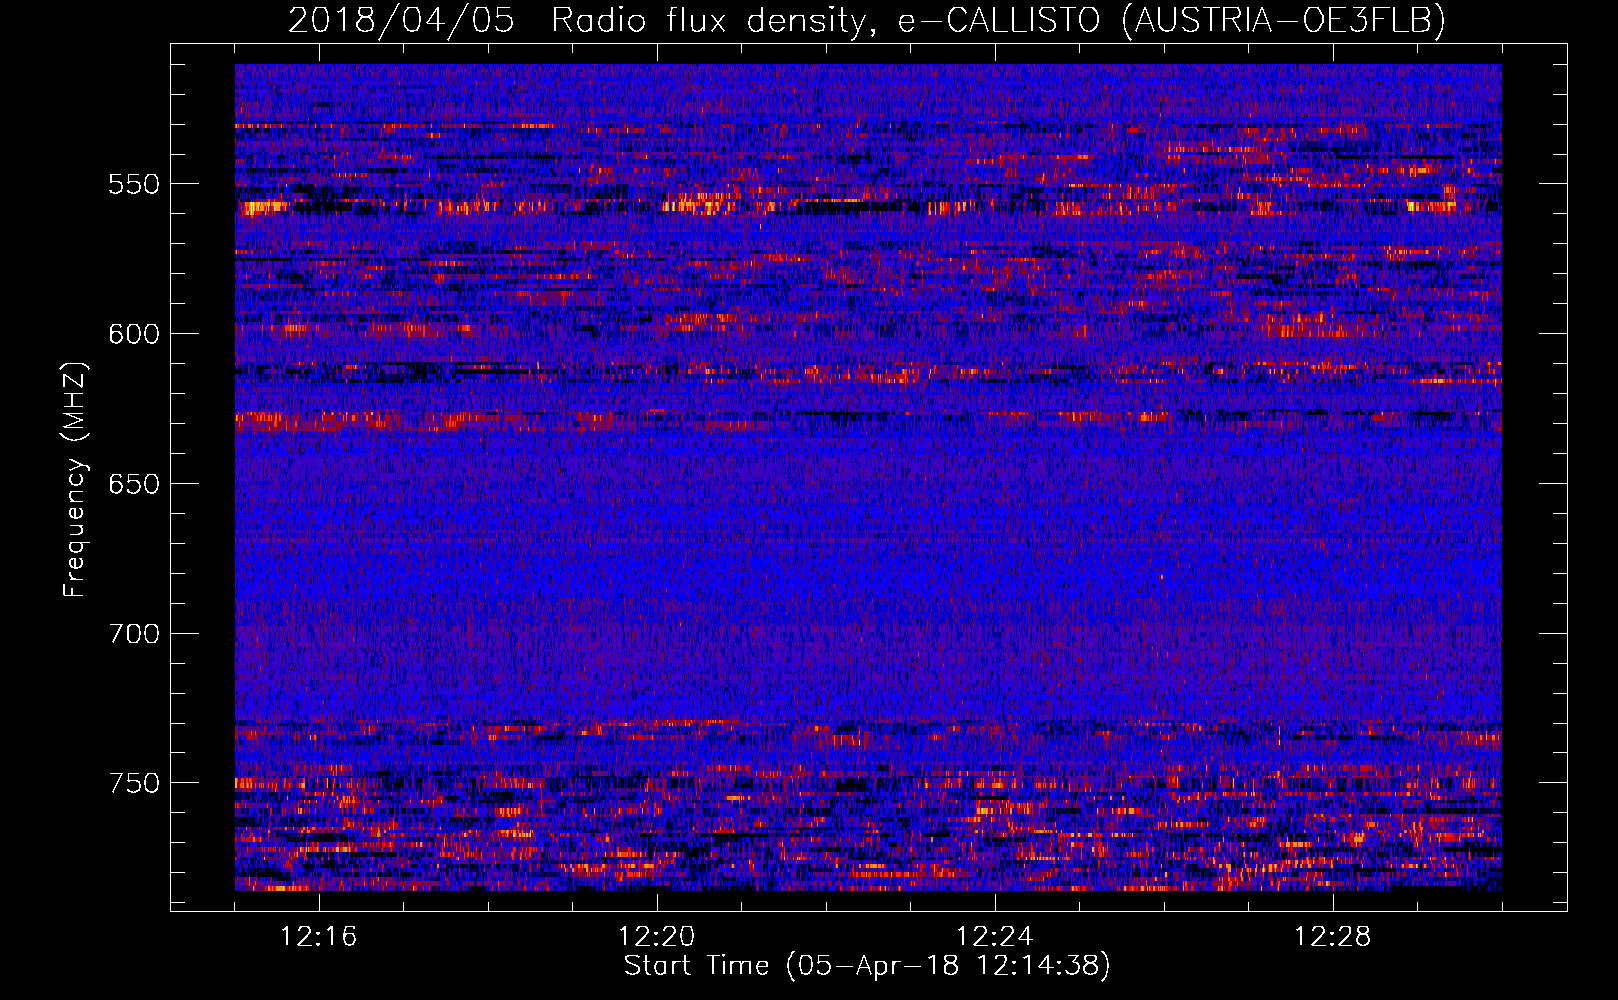Screen dimensions: 1618x1000
Task: Click the 'Frequency (MHZ)' axis label
Action: pos(75,479)
